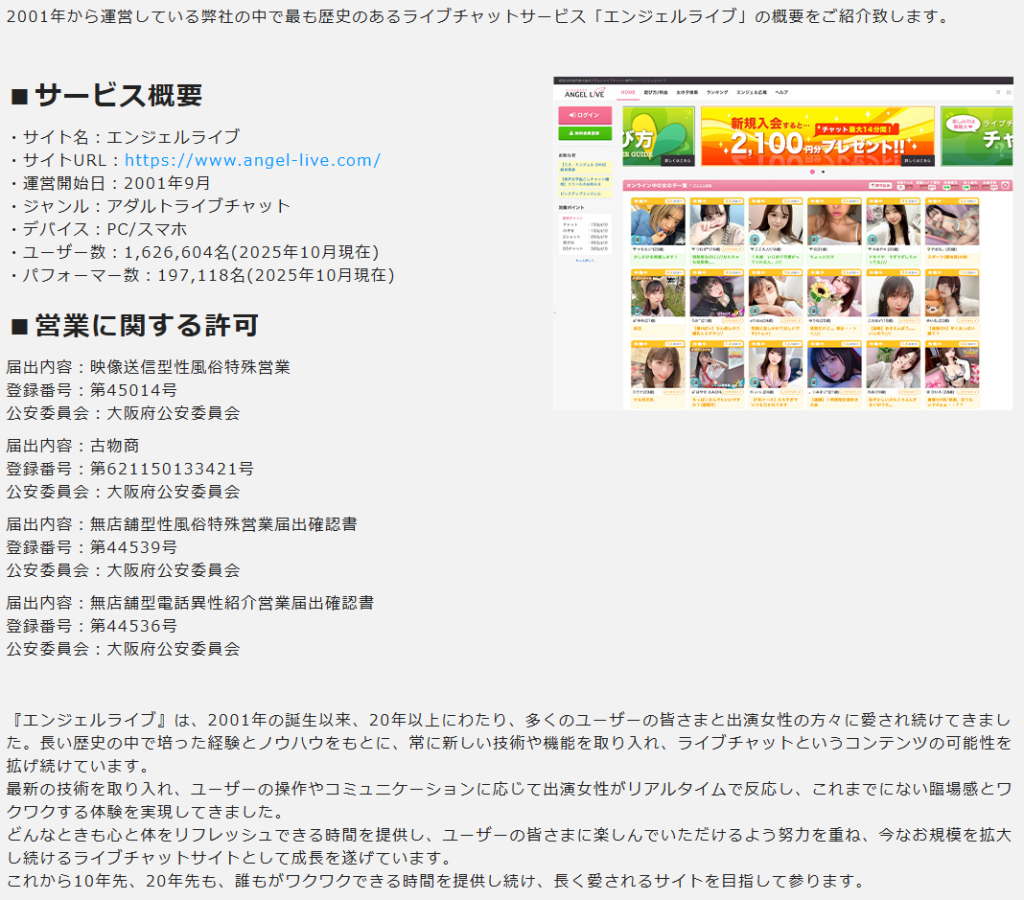Click the sentence starting これから10年先、20年先も
Image resolution: width=1024 pixels, height=900 pixels.
pos(436,880)
